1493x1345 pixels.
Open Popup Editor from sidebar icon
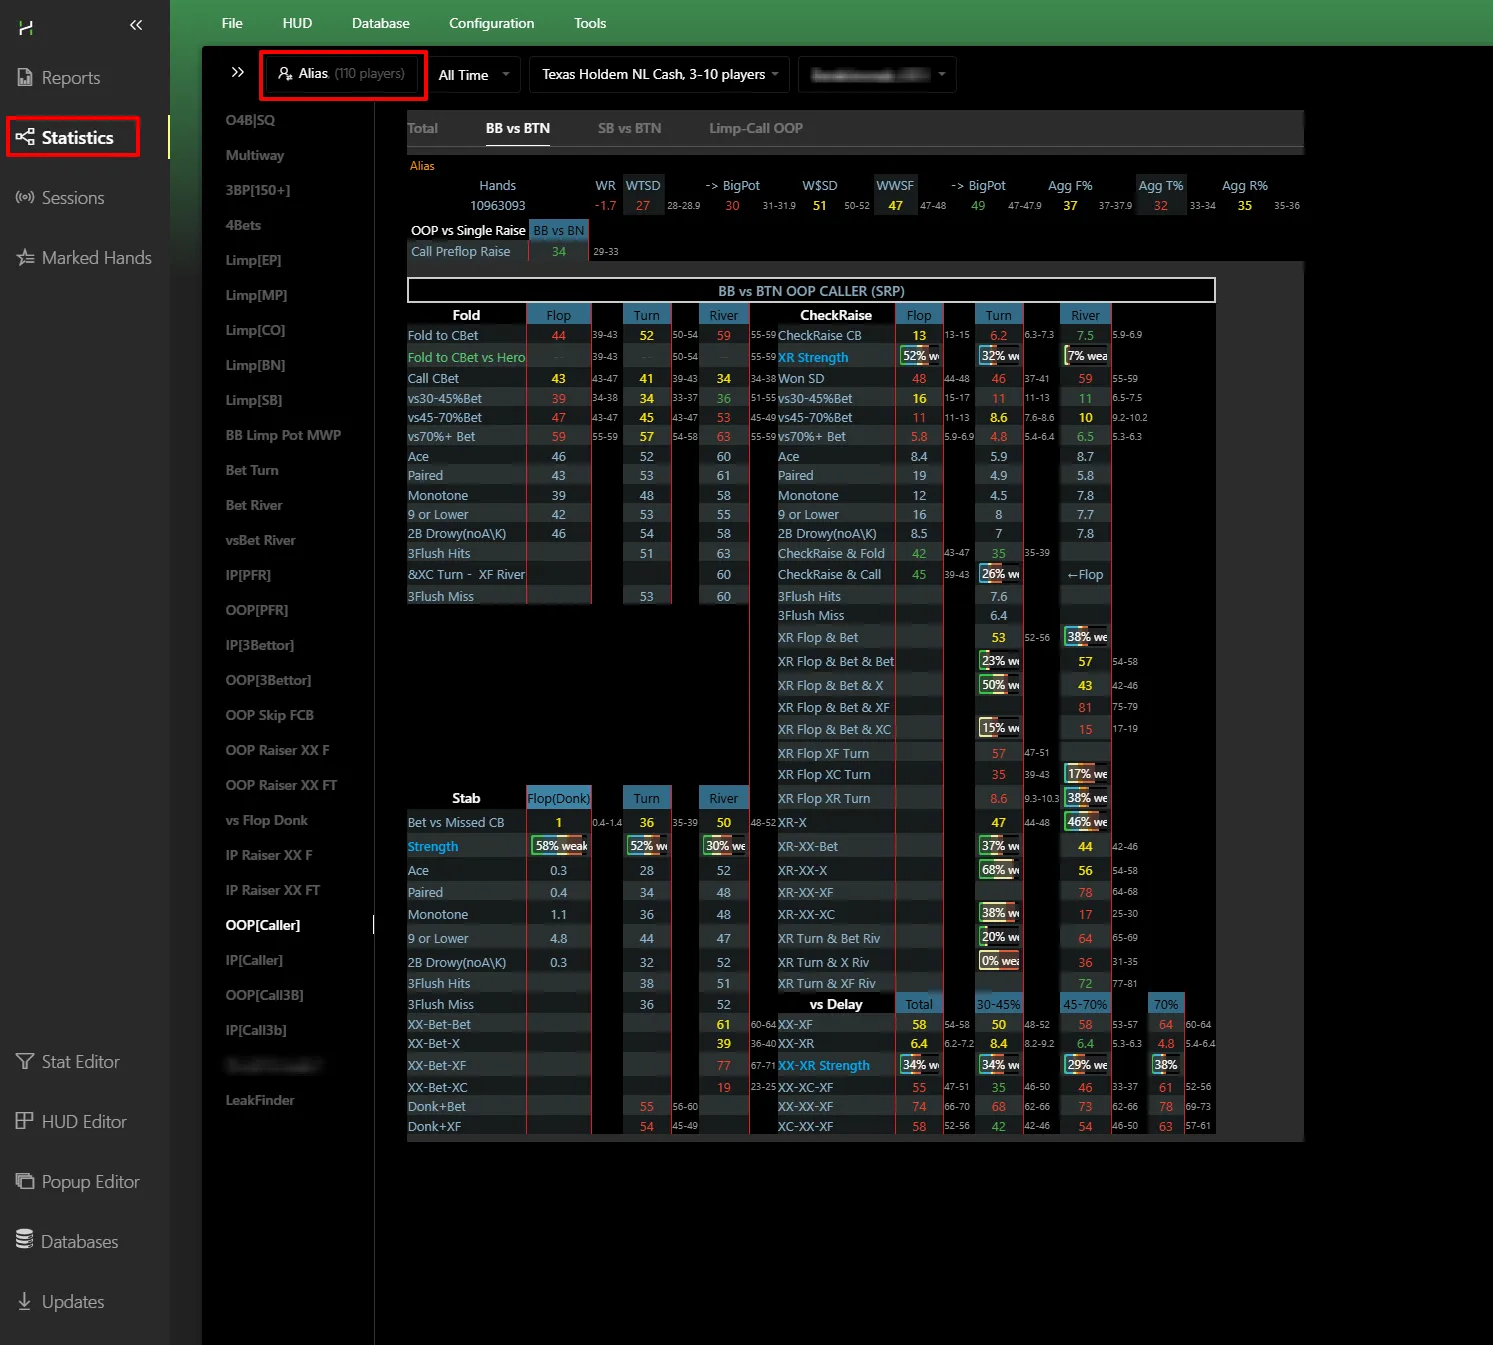coord(26,1181)
